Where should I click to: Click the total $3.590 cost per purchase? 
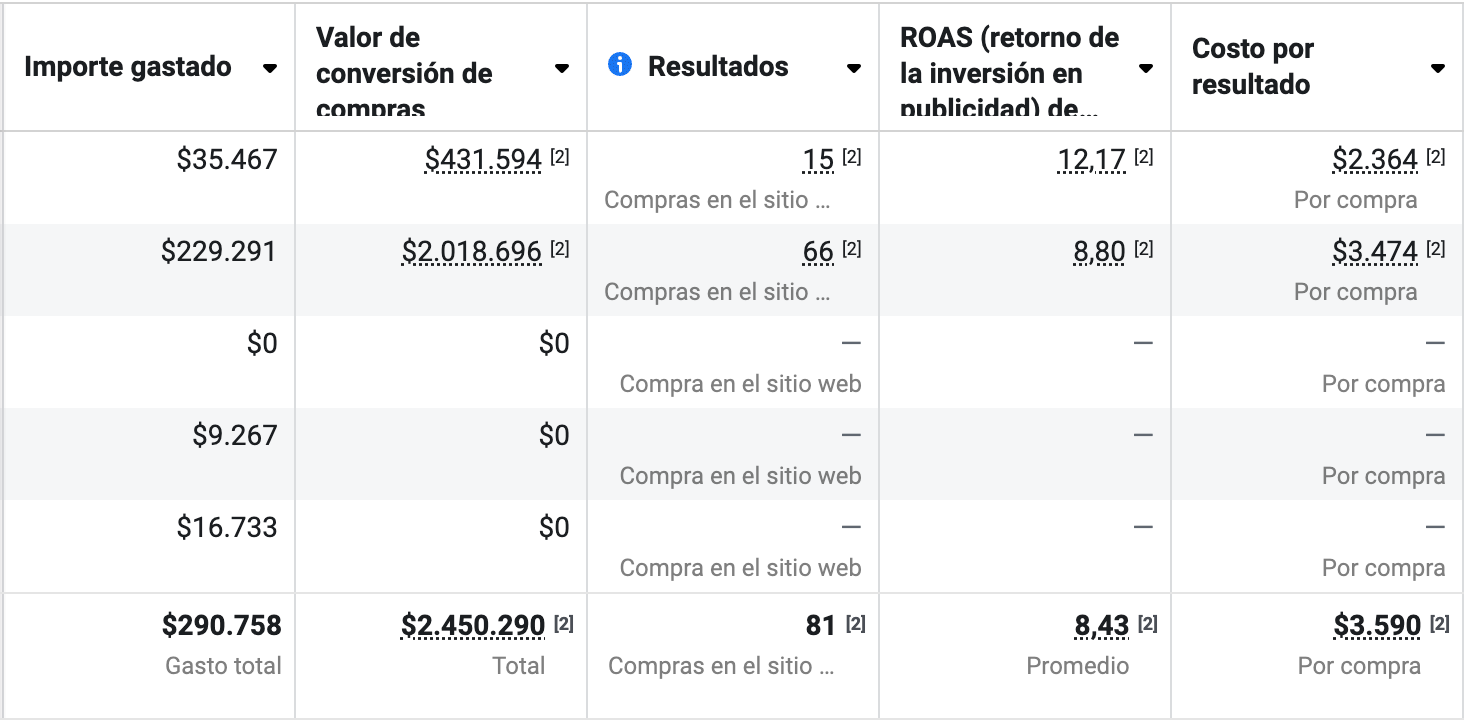[x=1377, y=626]
